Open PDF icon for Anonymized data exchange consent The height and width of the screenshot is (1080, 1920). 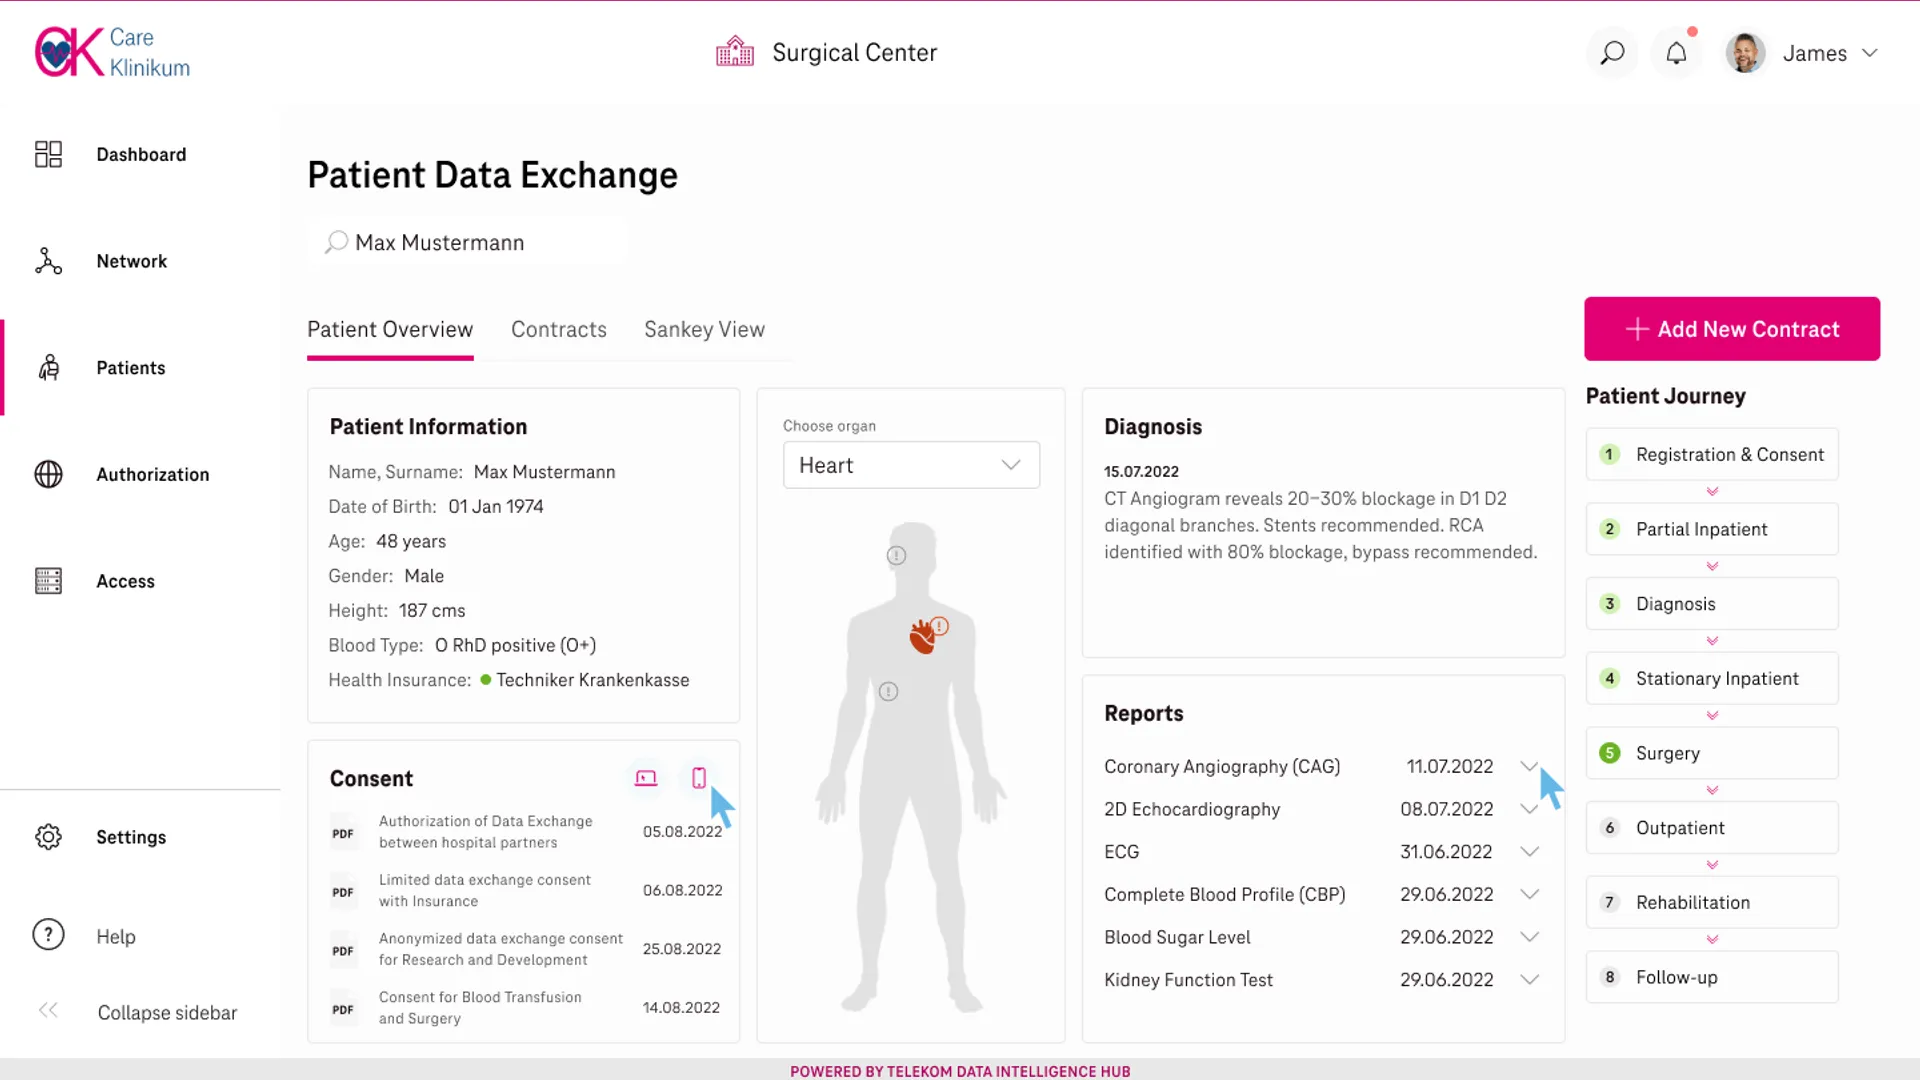pyautogui.click(x=343, y=951)
